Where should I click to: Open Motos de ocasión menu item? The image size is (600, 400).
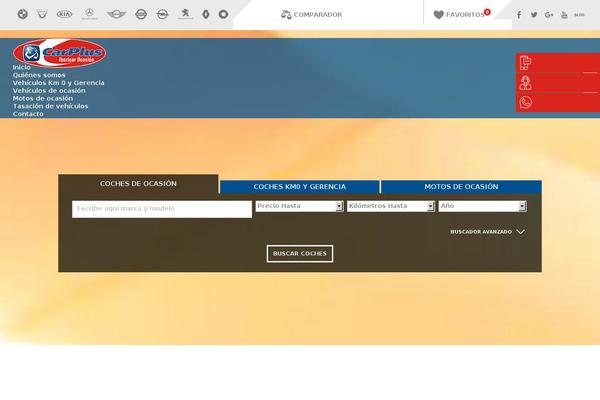pos(43,98)
